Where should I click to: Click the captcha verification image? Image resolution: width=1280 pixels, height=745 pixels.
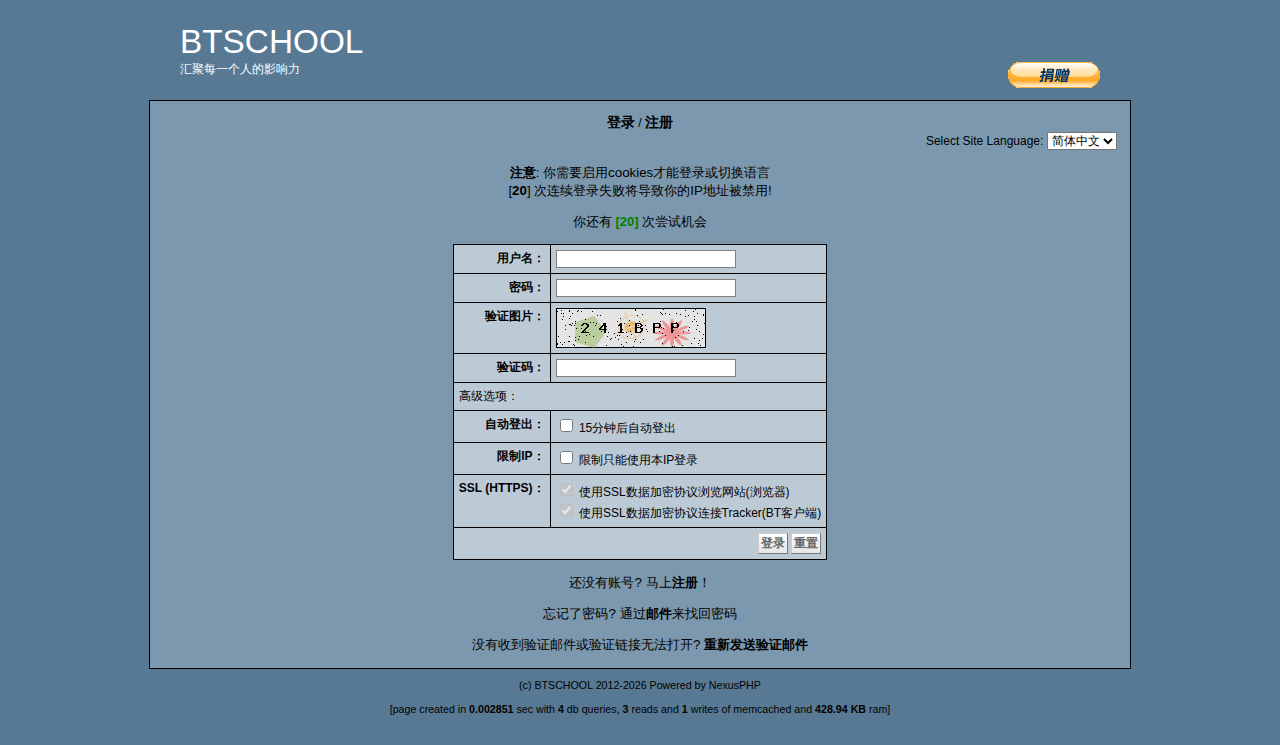(631, 328)
